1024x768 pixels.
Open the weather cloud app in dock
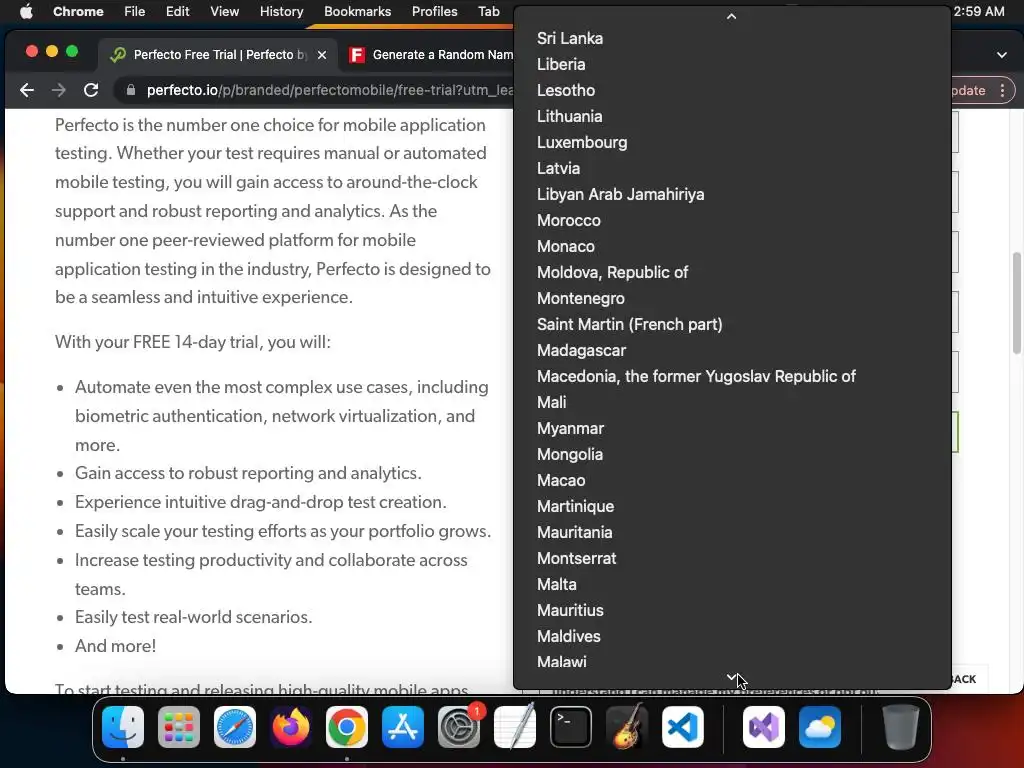[x=820, y=727]
